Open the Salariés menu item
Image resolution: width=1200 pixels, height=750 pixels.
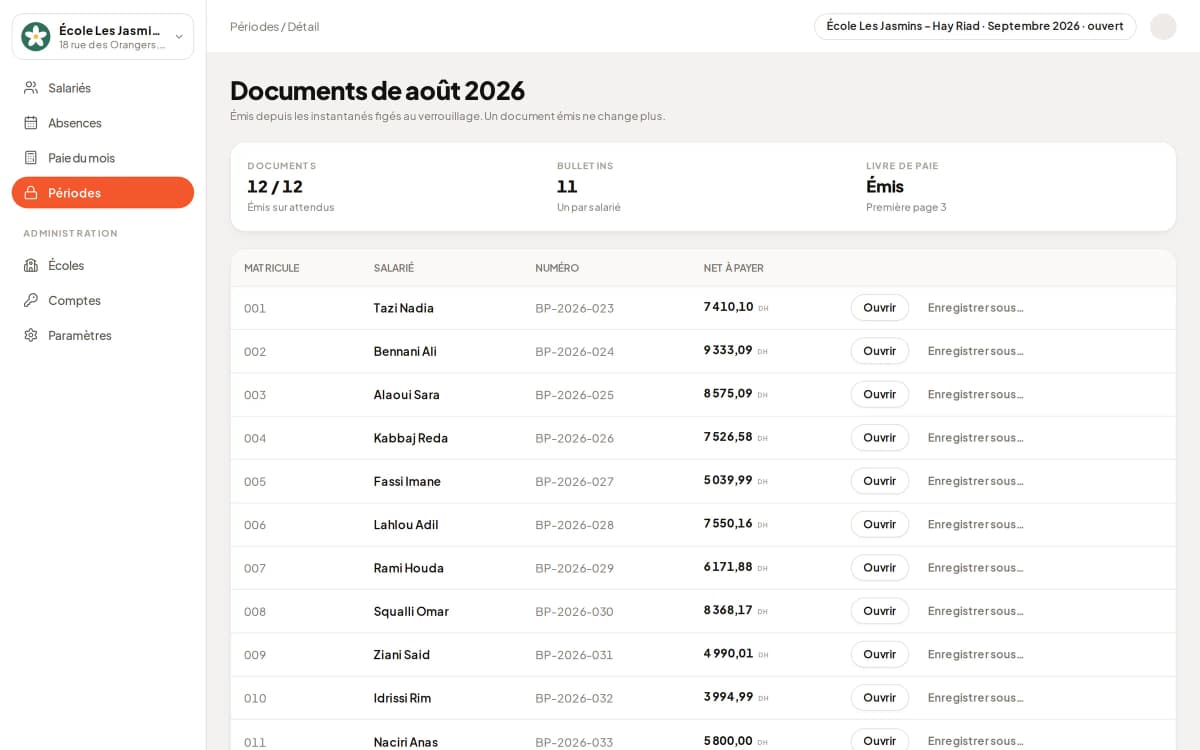tap(103, 88)
